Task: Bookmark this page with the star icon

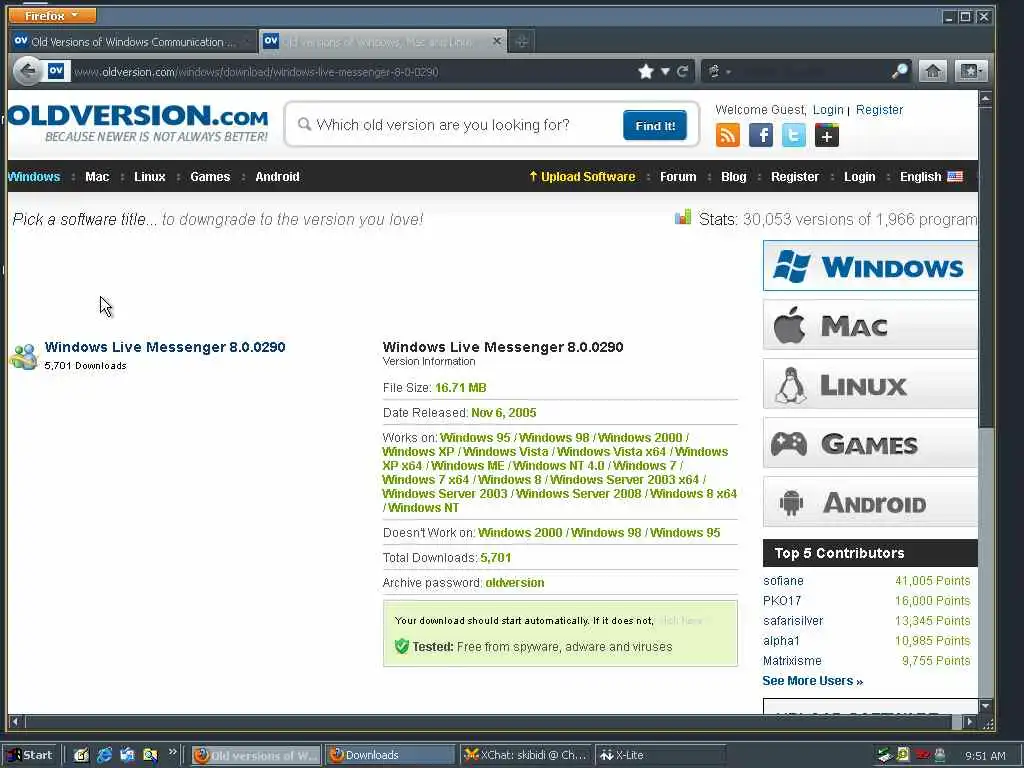Action: click(x=645, y=71)
